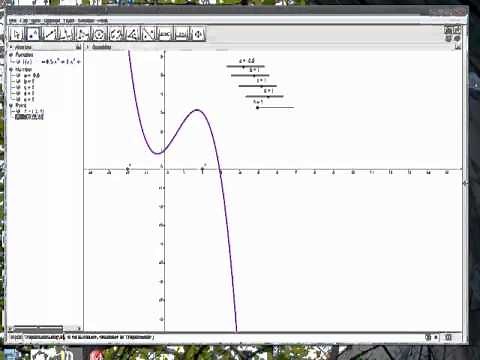Click the upper-right icon in the toolbar's far-right cluster
This screenshot has width=480, height=360.
coord(457,30)
